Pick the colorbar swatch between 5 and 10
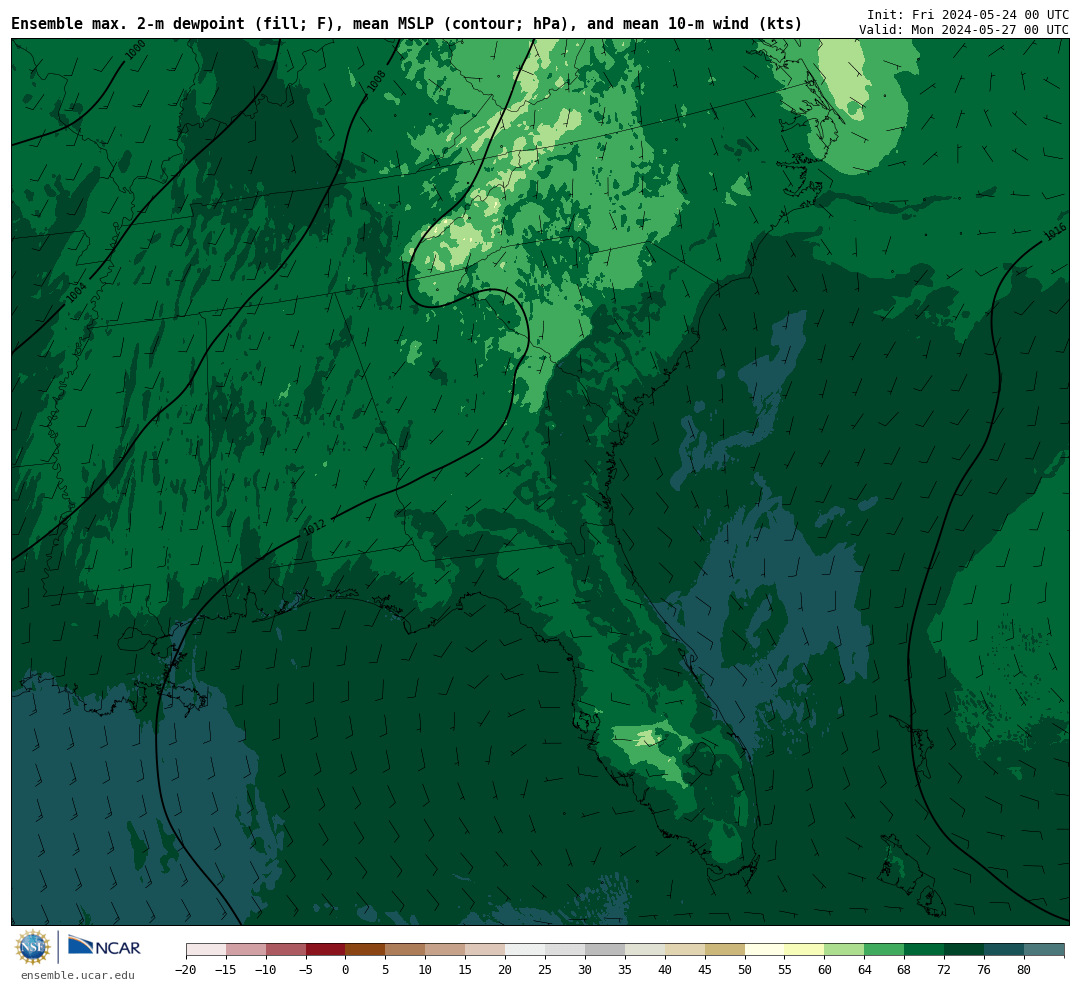Image resolution: width=1080 pixels, height=988 pixels. pyautogui.click(x=406, y=950)
